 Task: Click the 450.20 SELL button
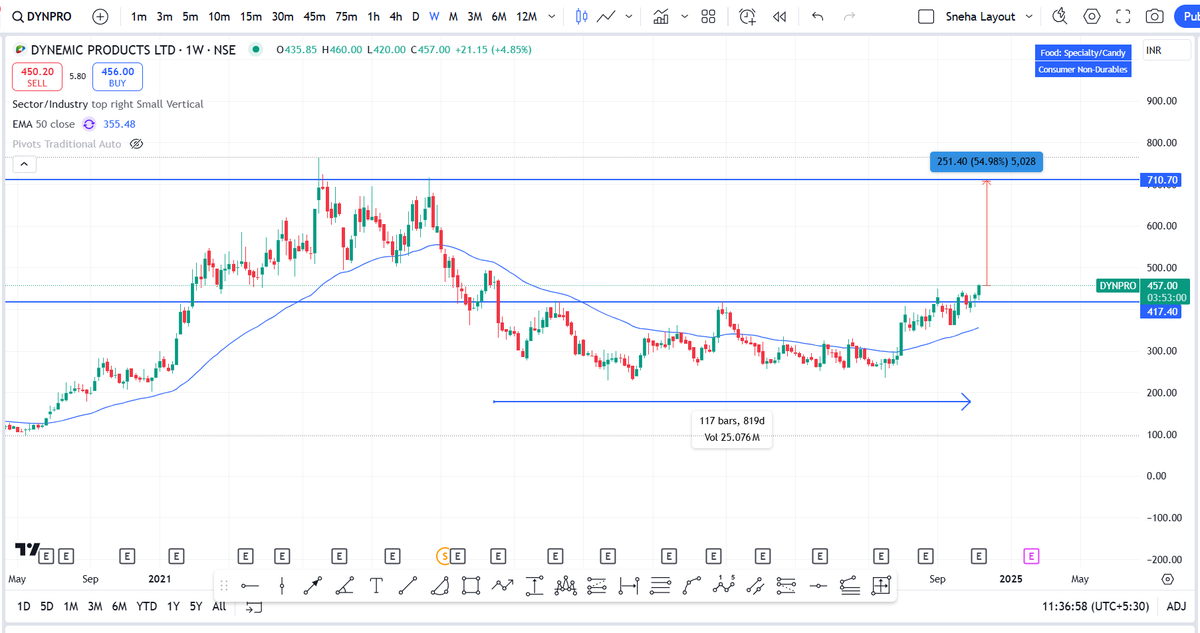(37, 77)
